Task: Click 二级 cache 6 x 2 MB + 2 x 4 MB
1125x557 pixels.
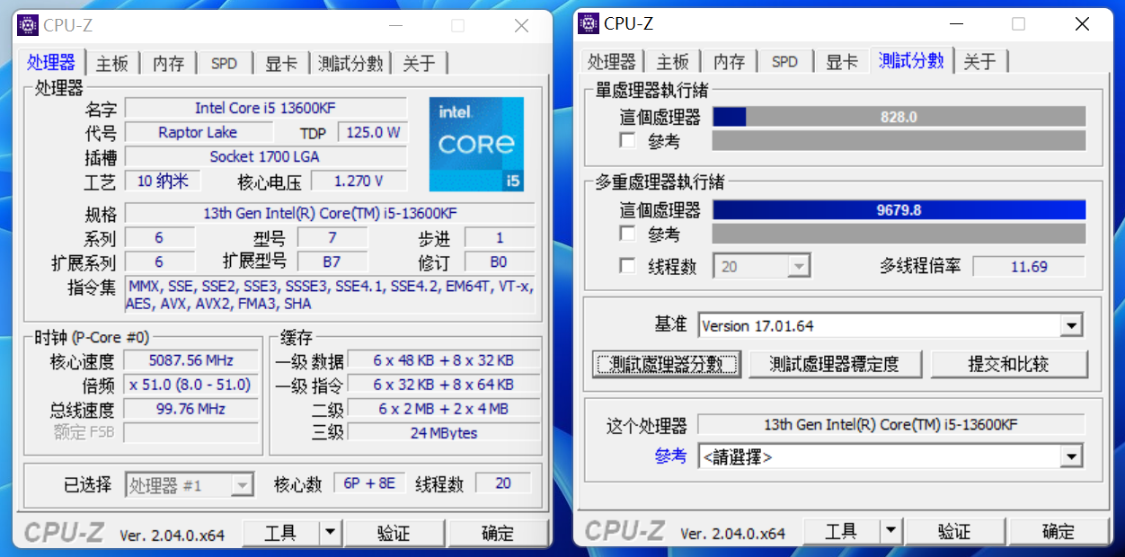Action: [444, 409]
